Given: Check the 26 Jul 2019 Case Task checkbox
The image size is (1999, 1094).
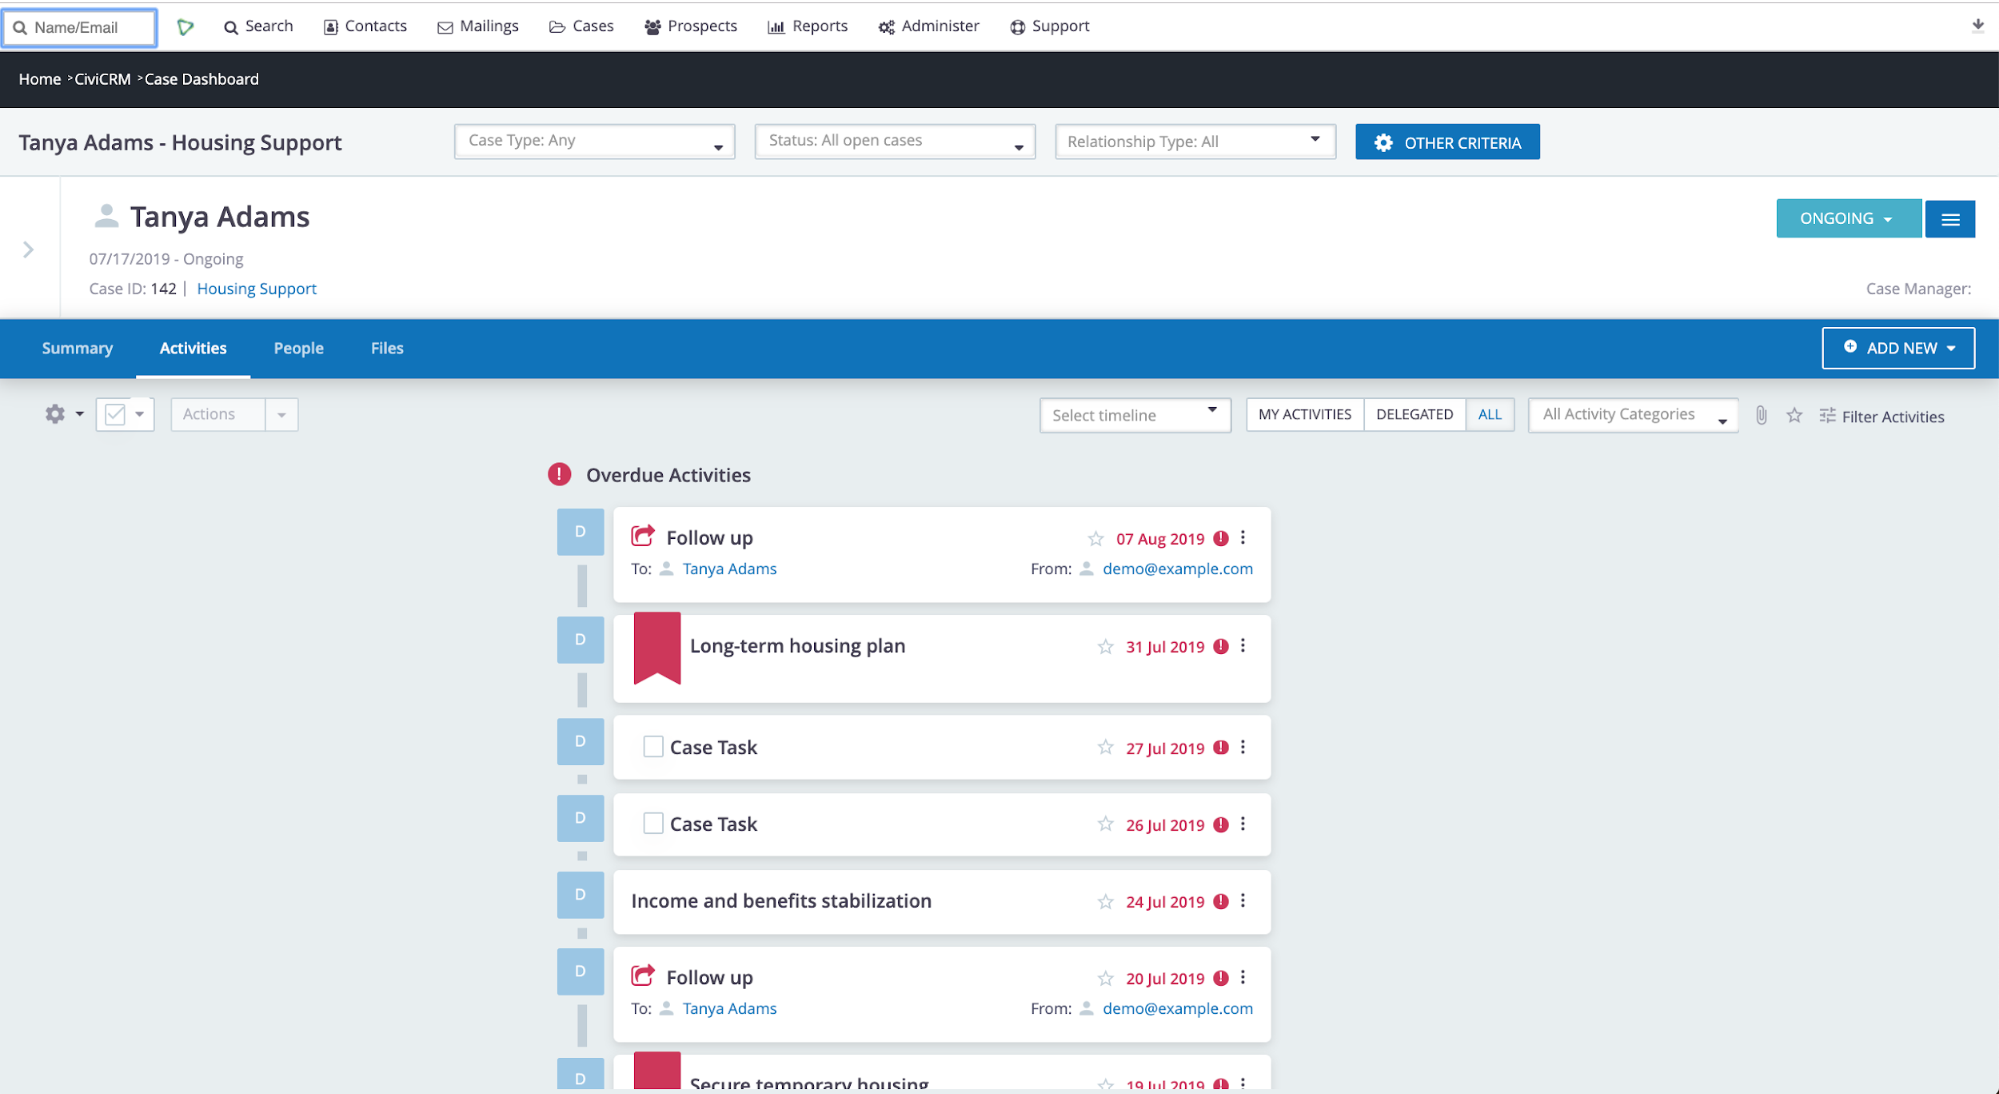Looking at the screenshot, I should tap(653, 824).
